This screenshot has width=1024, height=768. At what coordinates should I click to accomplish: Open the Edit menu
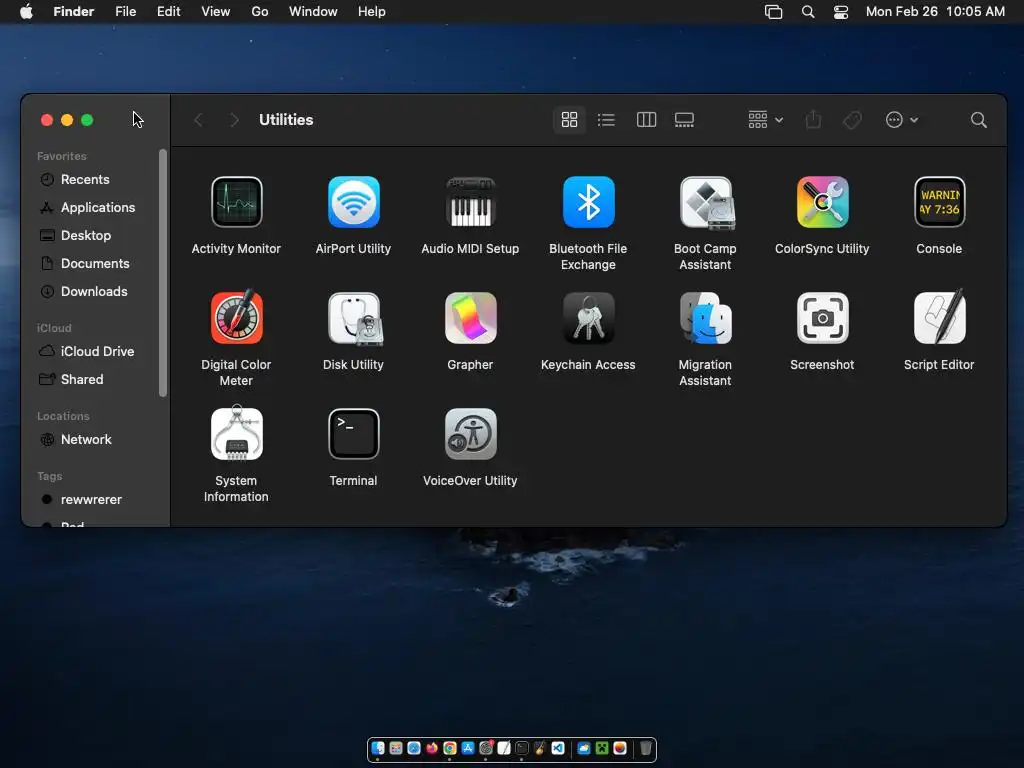(x=168, y=12)
